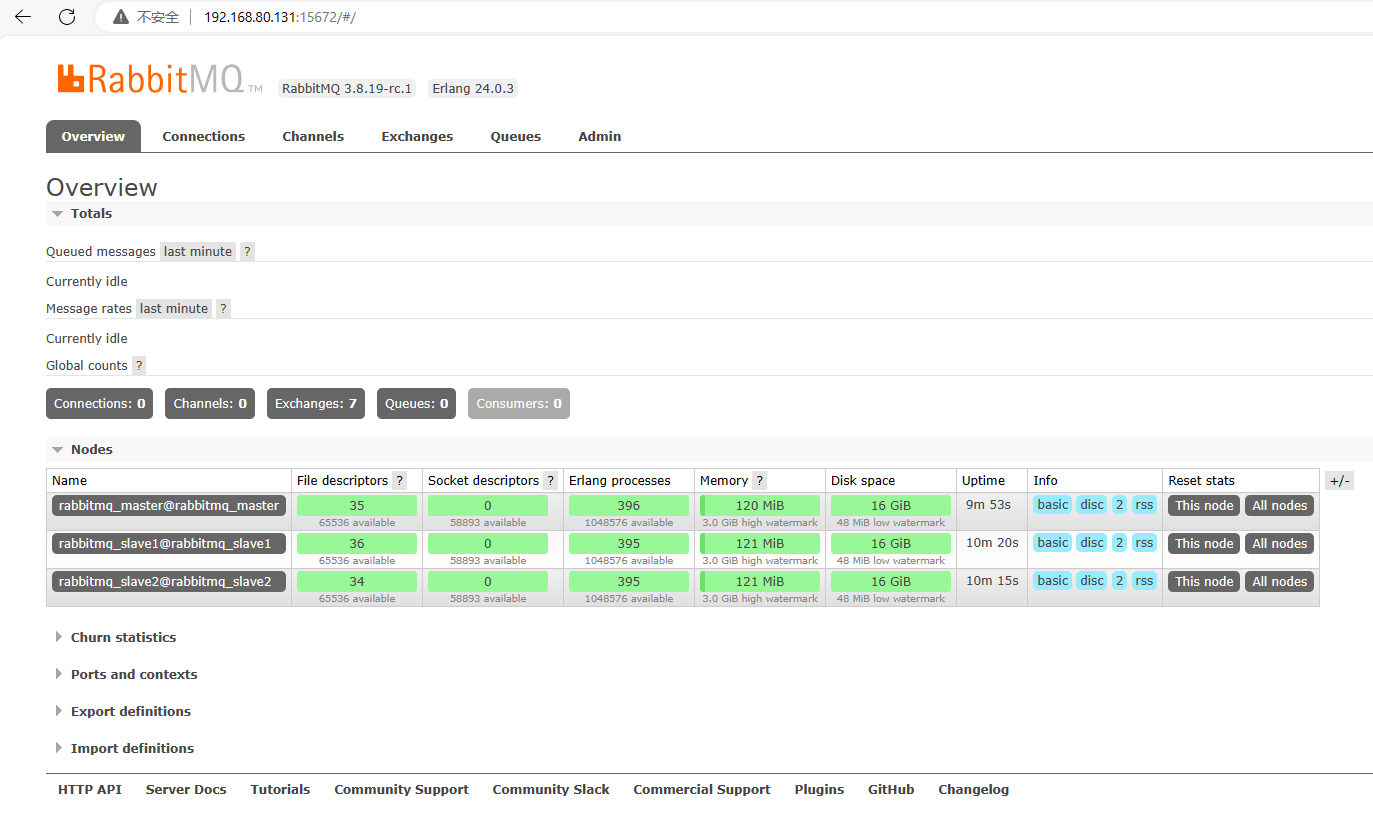Open the GitHub footer link

pyautogui.click(x=891, y=790)
